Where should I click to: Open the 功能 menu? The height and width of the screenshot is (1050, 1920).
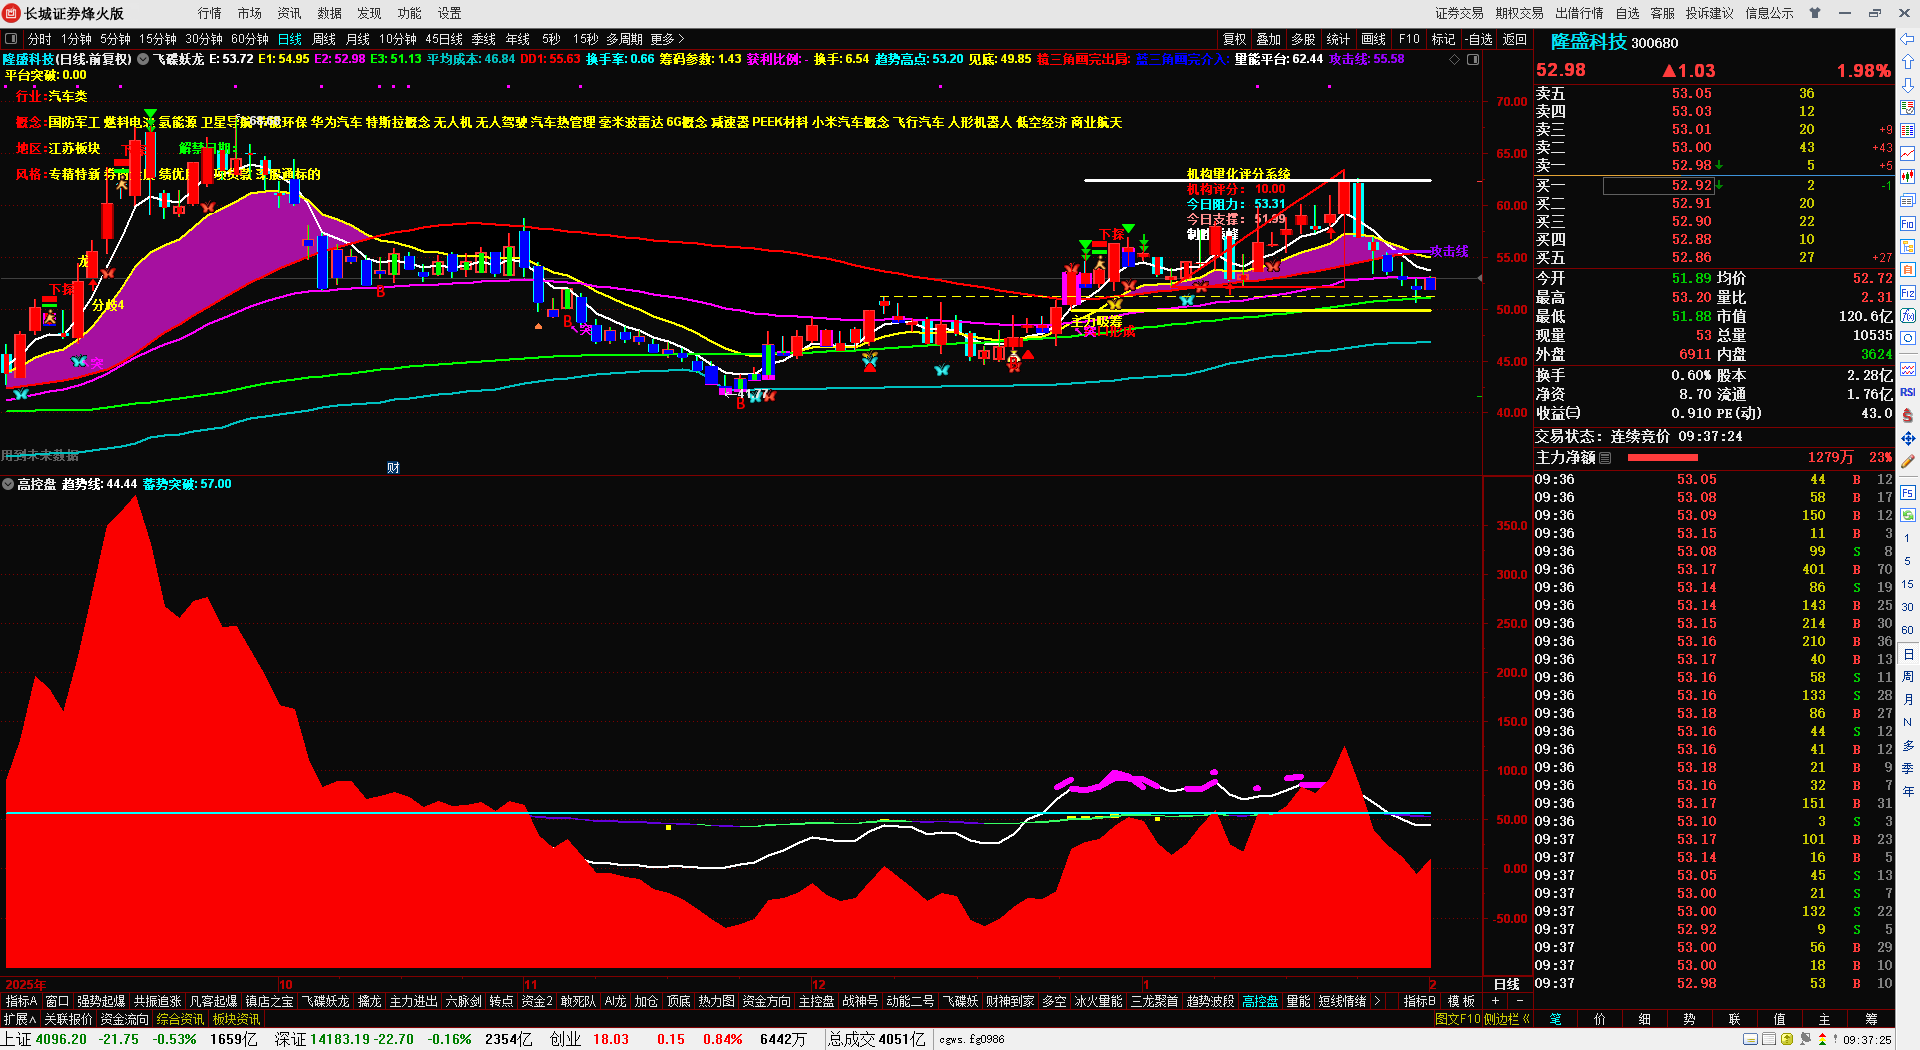410,13
